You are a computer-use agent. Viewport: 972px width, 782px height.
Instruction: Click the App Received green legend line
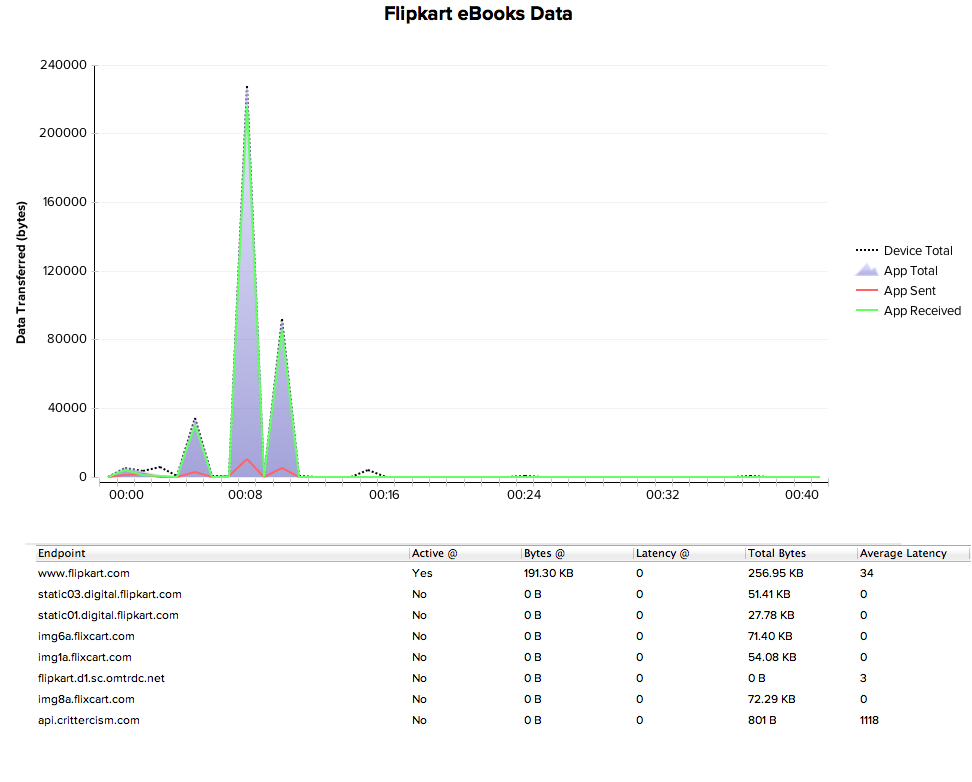[867, 310]
